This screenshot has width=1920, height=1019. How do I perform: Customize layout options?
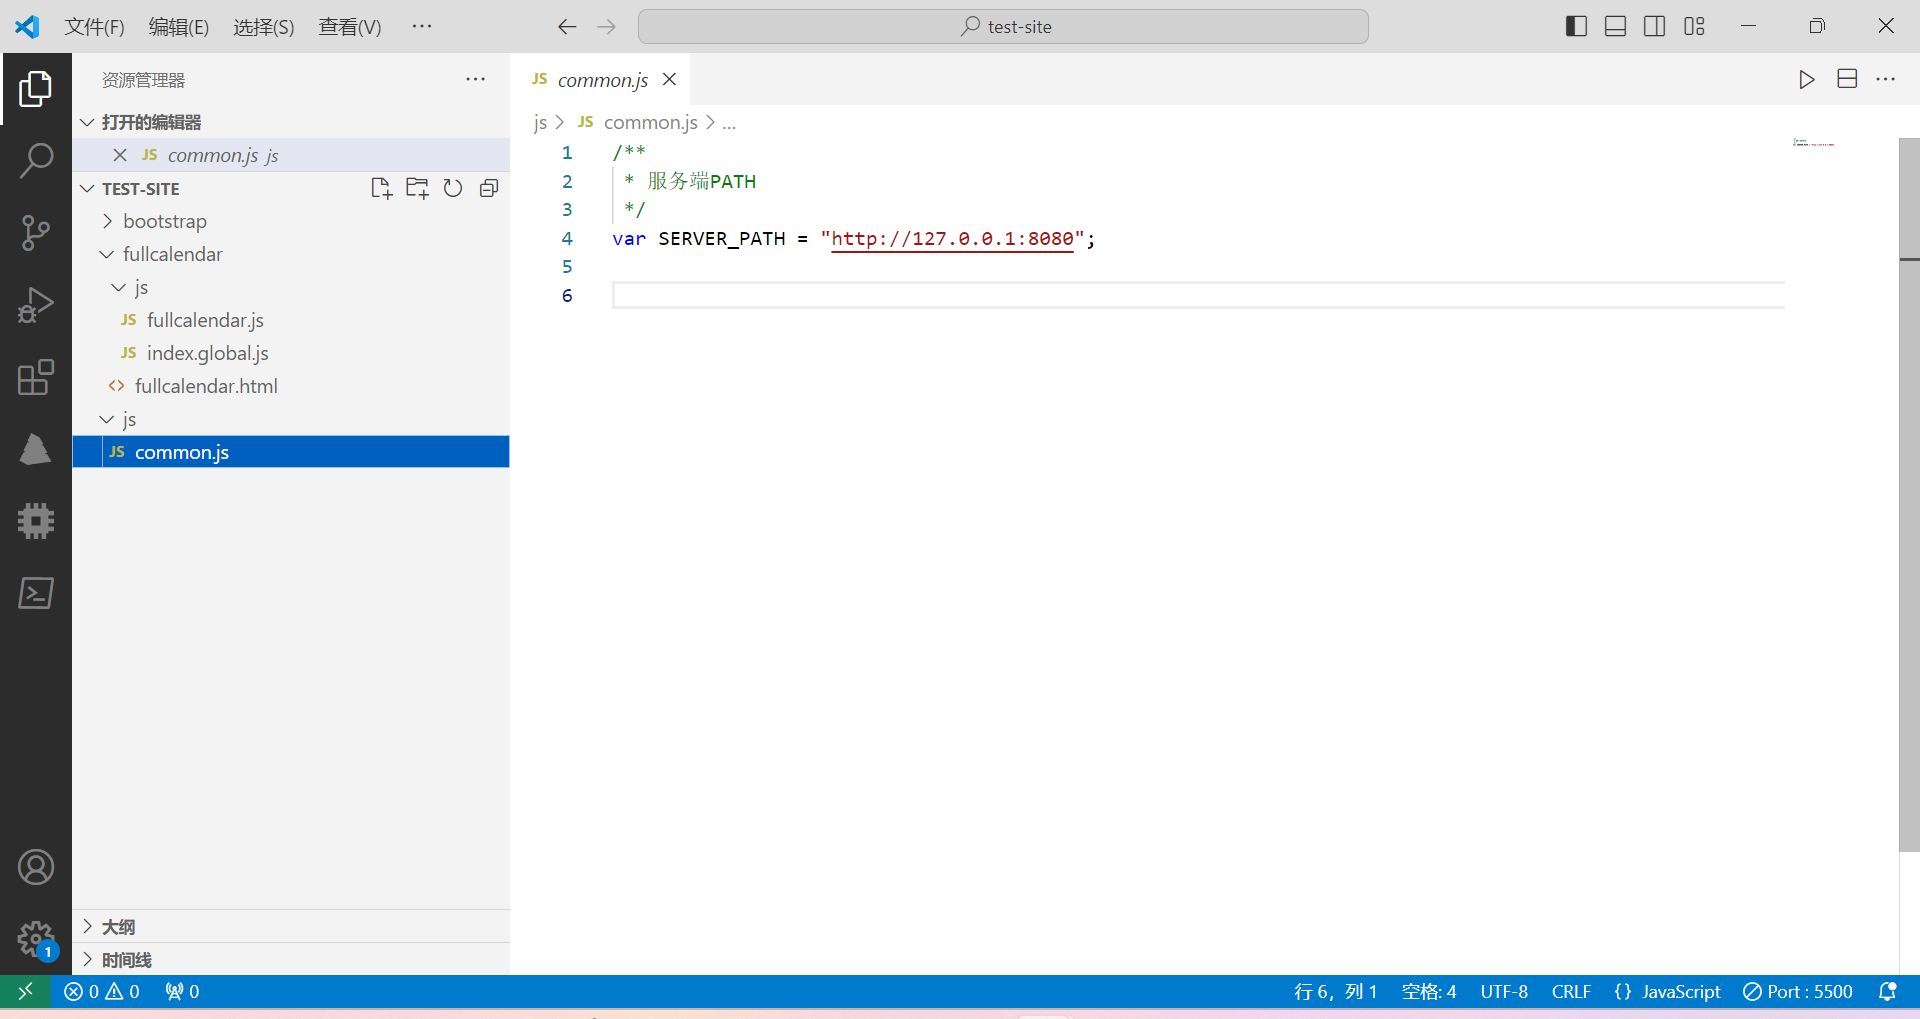point(1694,27)
